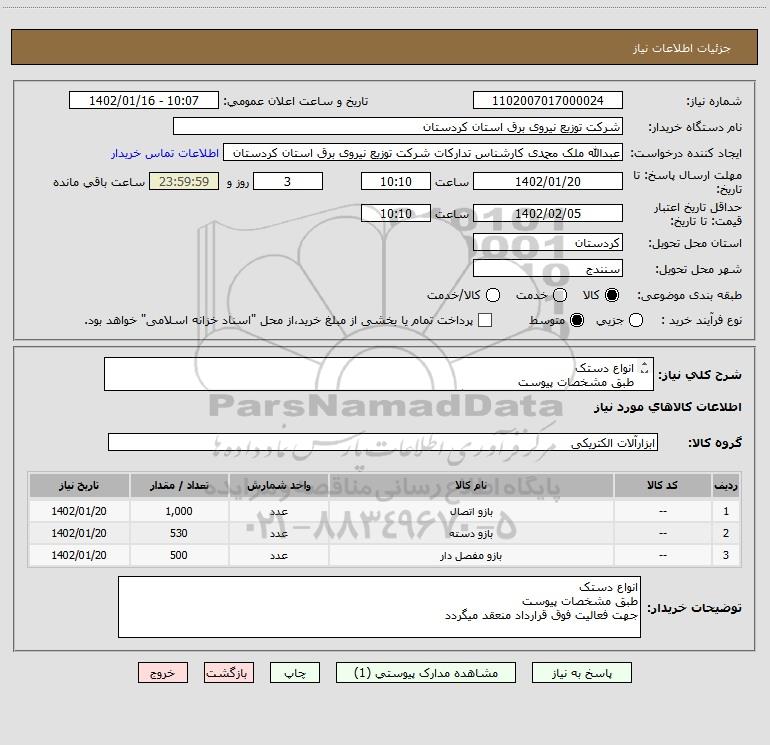Click the نام دستگاه خریدار field
This screenshot has height=745, width=770.
[x=398, y=126]
